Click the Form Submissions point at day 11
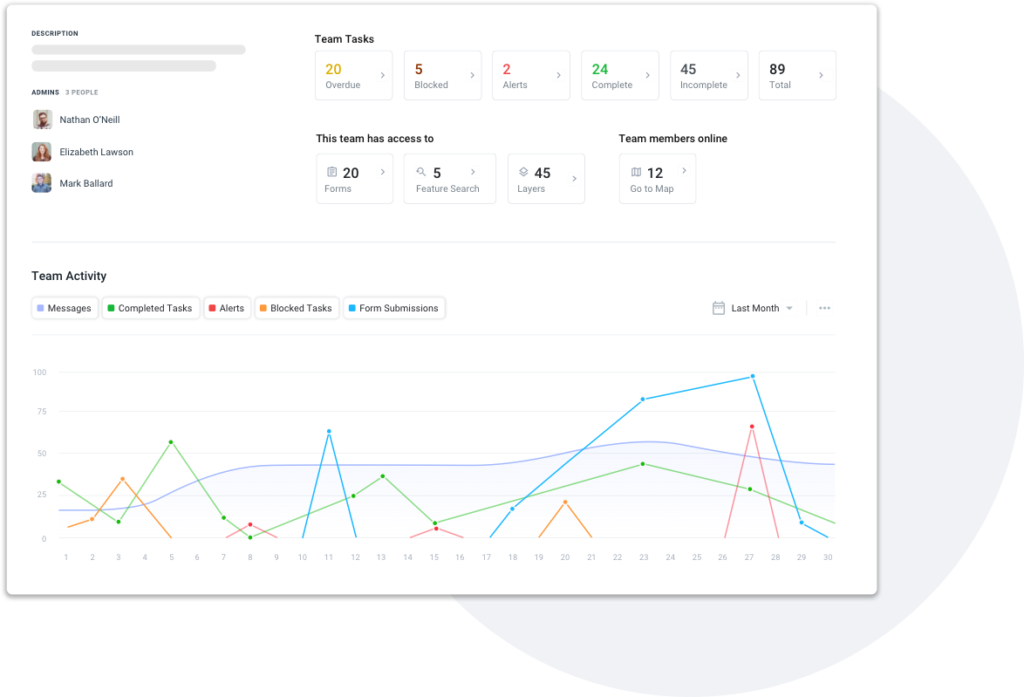 (x=328, y=431)
